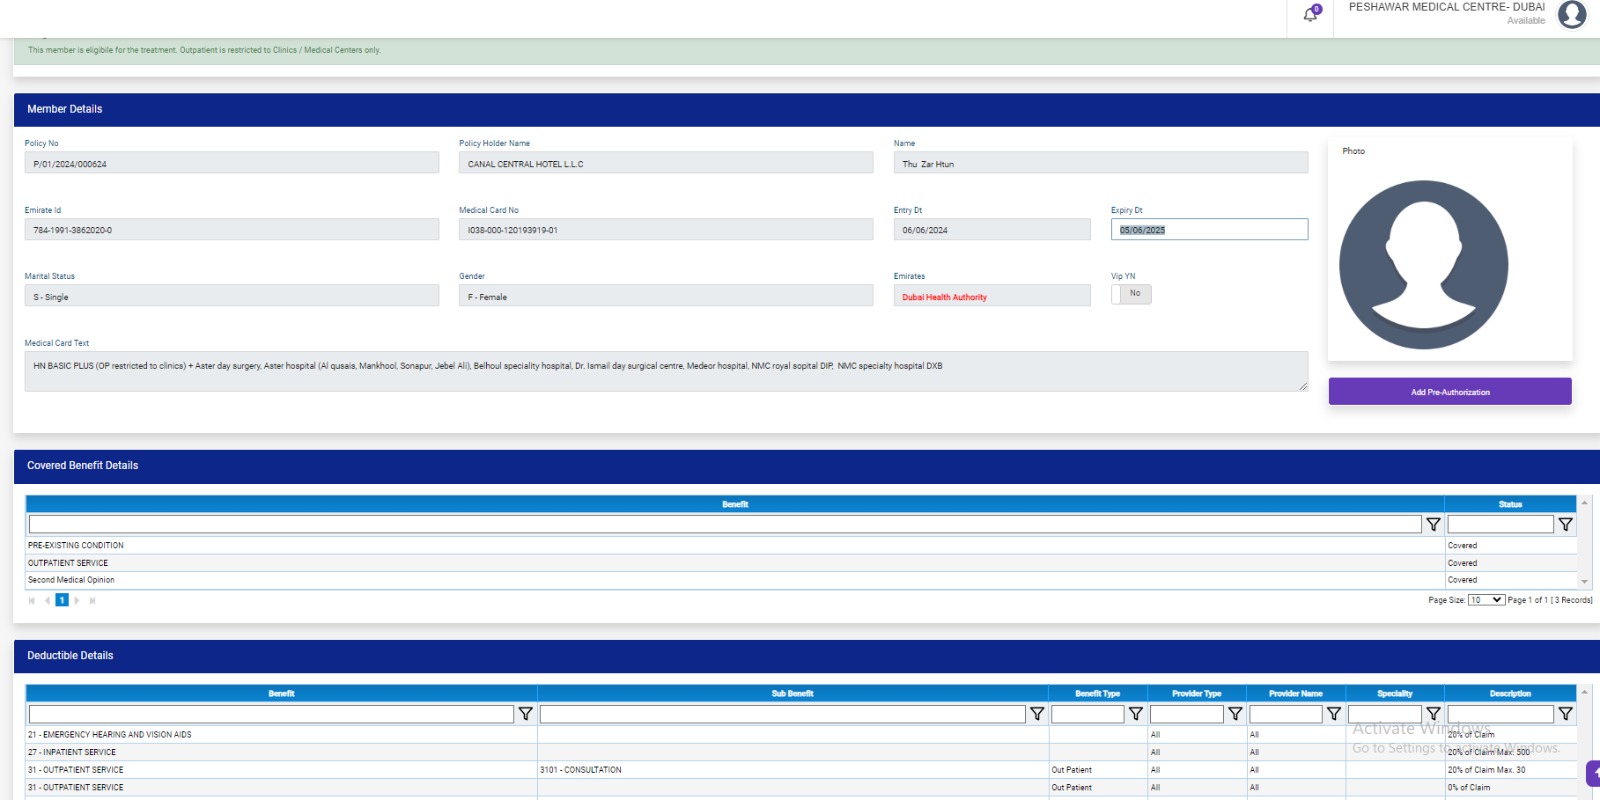Filter the Covered Benefit column
Viewport: 1600px width, 800px height.
pyautogui.click(x=1433, y=524)
